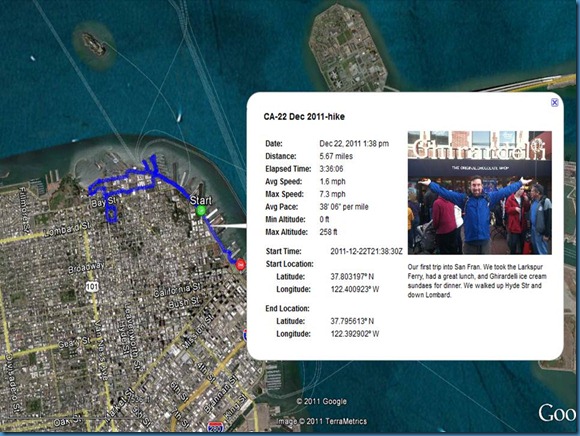This screenshot has width=580, height=436.
Task: Select the max speed value '7.3 mph'
Action: pyautogui.click(x=332, y=194)
